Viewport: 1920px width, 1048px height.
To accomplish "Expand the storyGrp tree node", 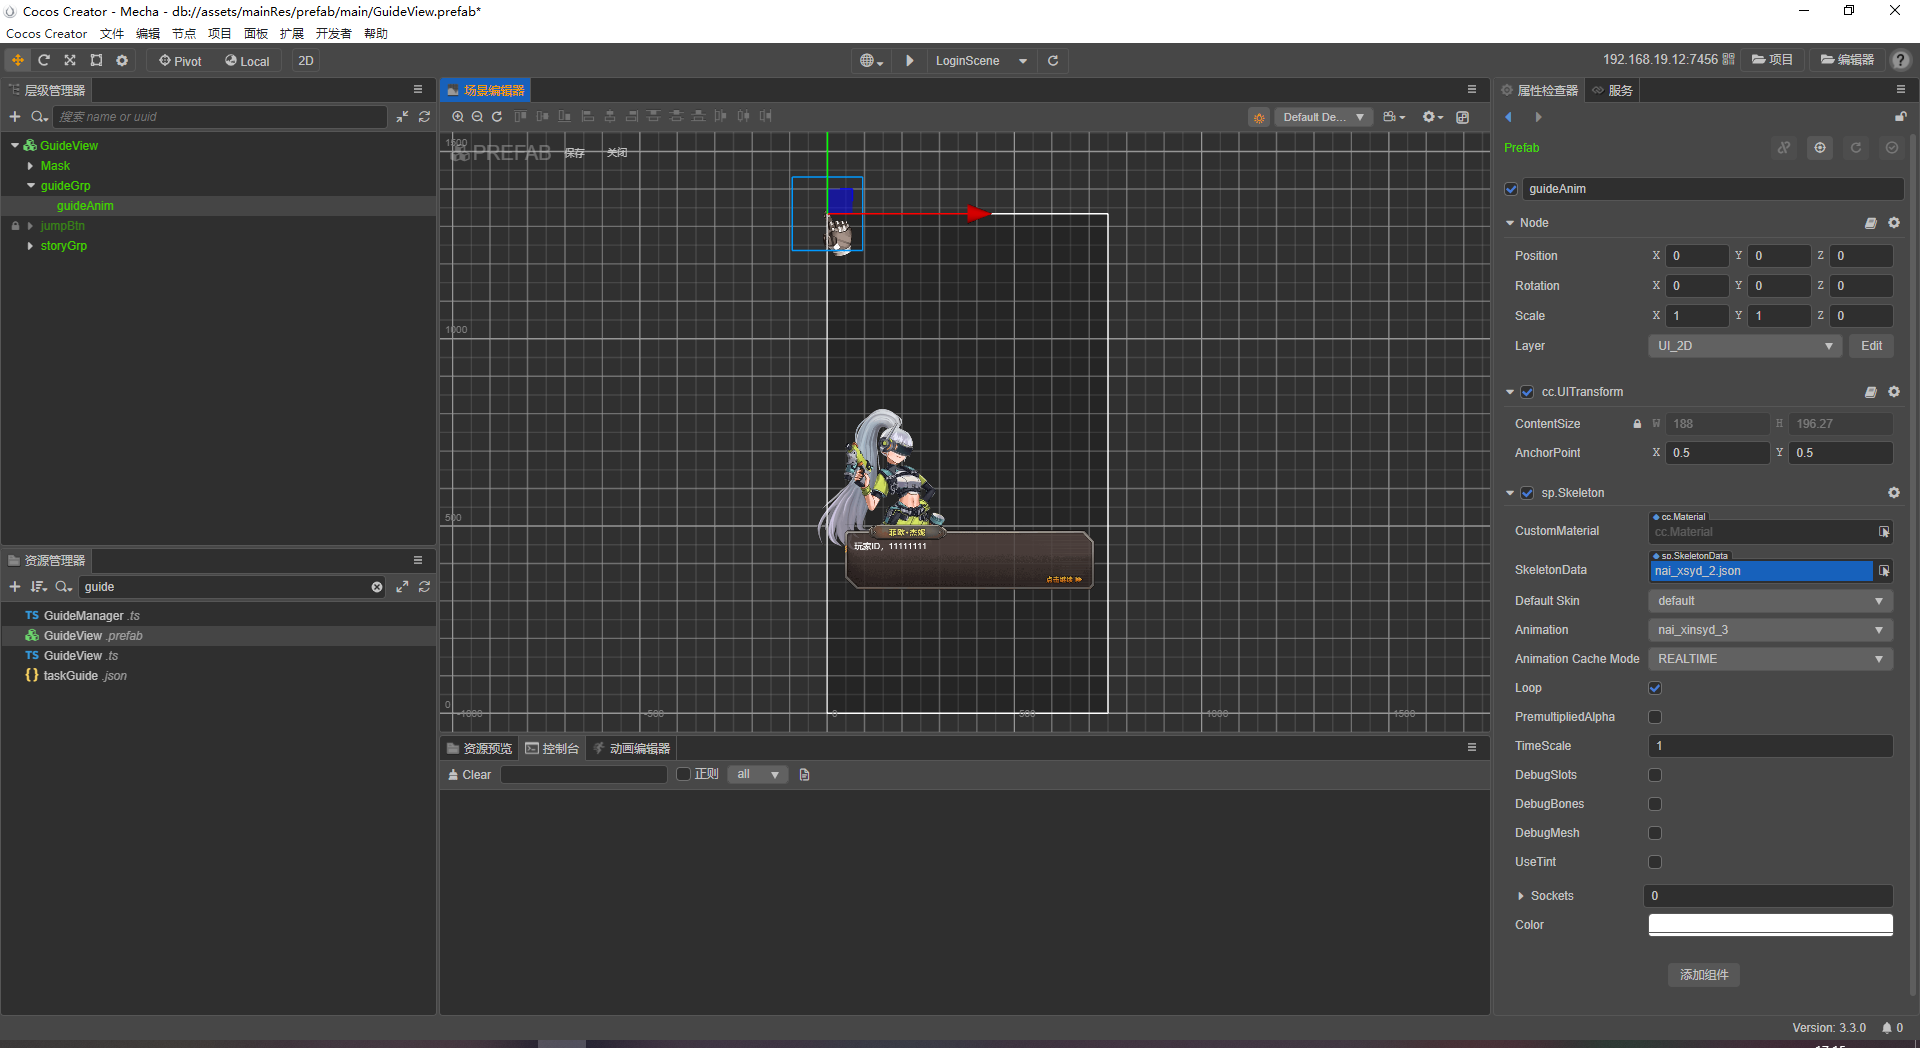I will (x=31, y=246).
